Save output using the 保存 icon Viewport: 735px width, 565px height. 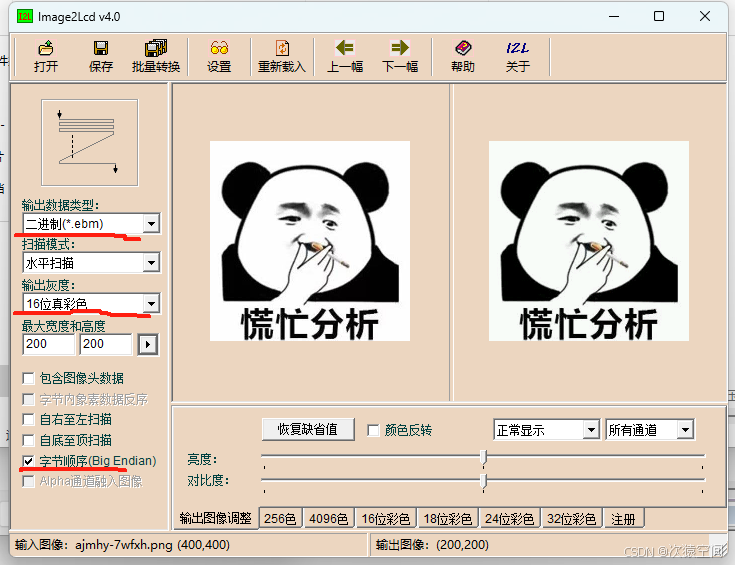pos(100,56)
